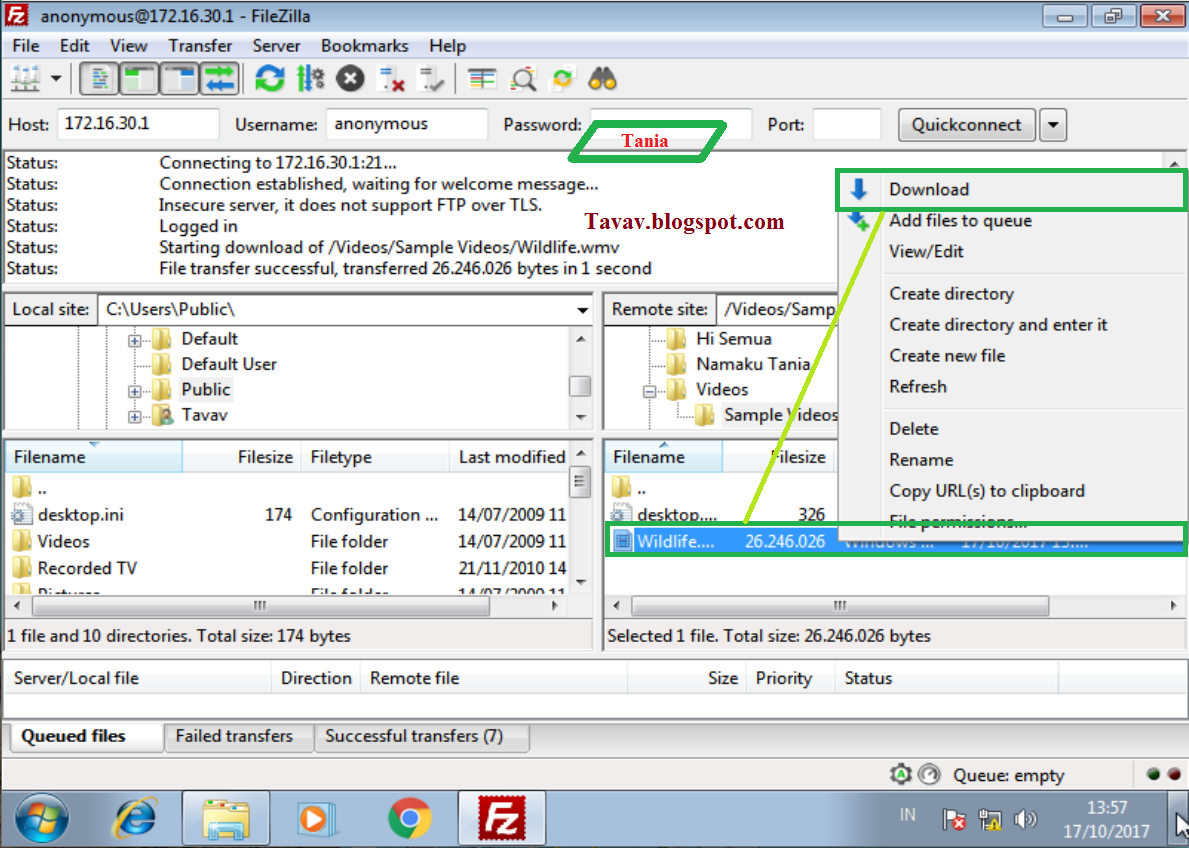Select Namaku Tania folder in remote tree
This screenshot has width=1189, height=848.
coord(753,364)
